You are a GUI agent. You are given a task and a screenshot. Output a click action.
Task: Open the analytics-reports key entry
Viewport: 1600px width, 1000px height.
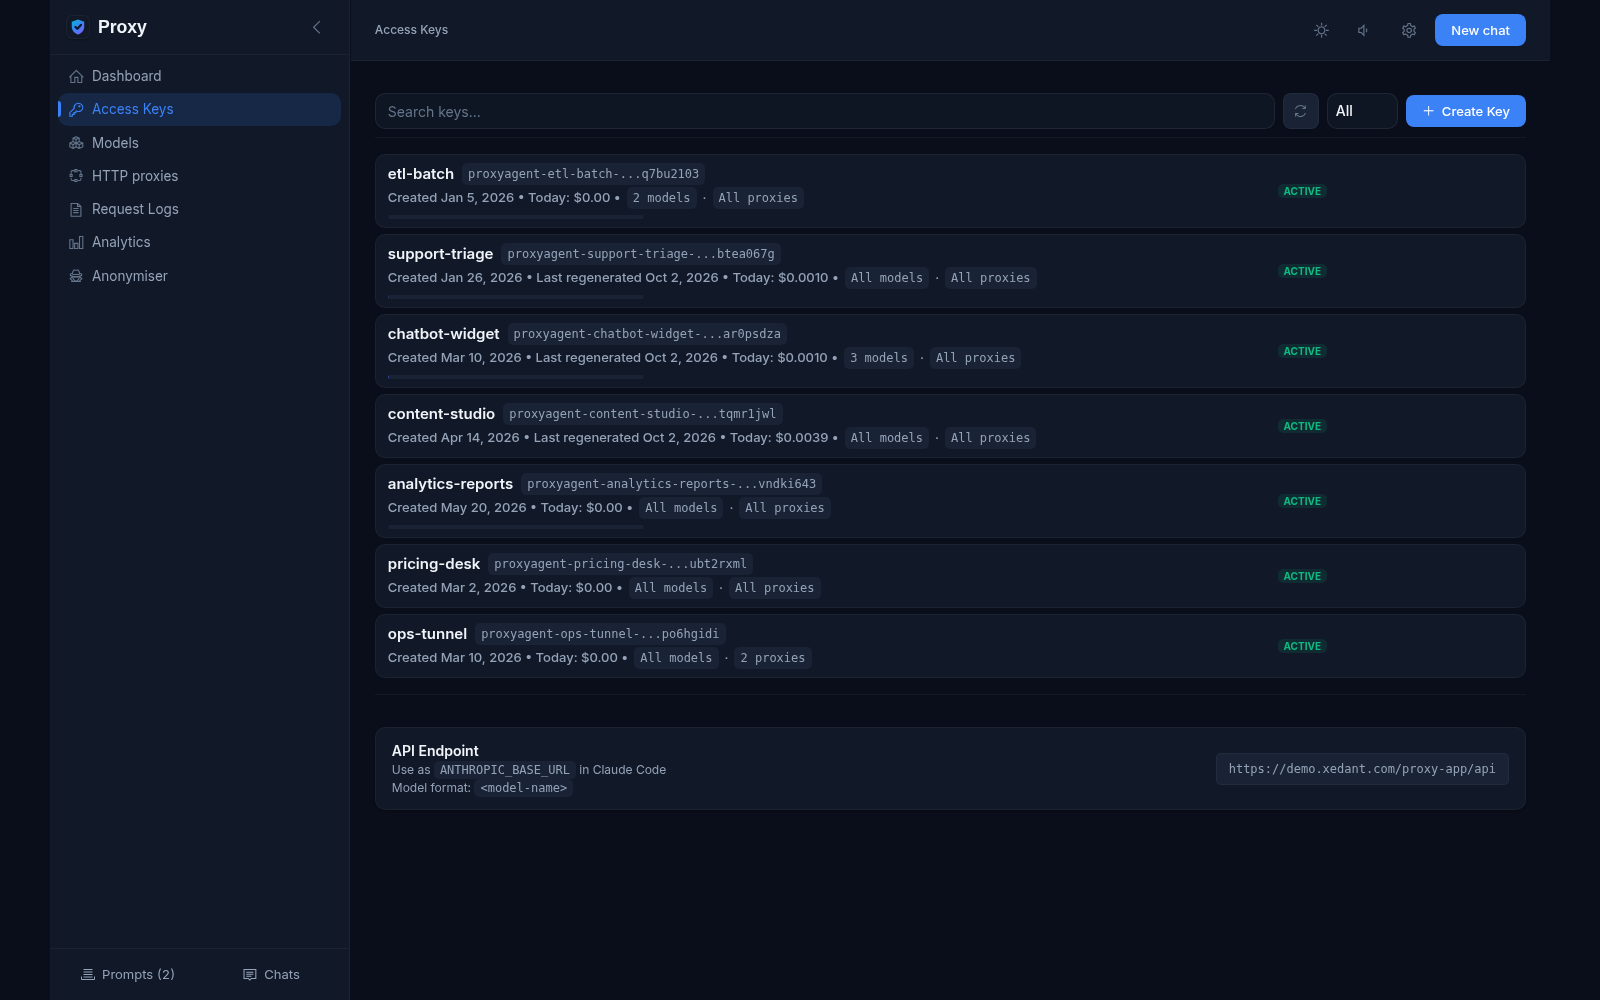pos(950,501)
